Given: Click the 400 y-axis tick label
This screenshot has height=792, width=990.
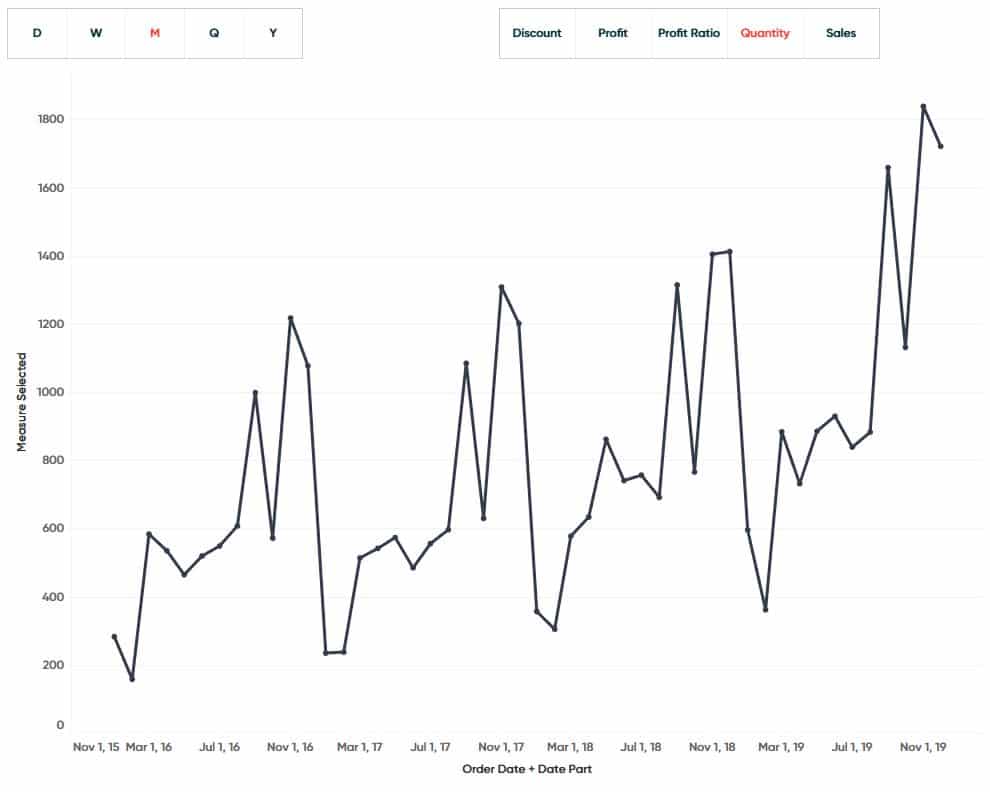Looking at the screenshot, I should click(x=54, y=597).
